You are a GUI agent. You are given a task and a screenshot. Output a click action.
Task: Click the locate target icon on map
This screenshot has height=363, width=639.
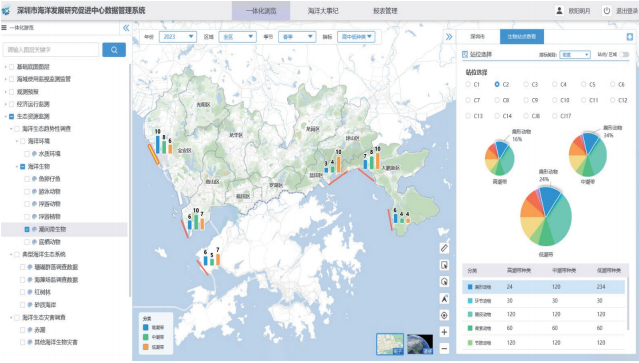444,315
